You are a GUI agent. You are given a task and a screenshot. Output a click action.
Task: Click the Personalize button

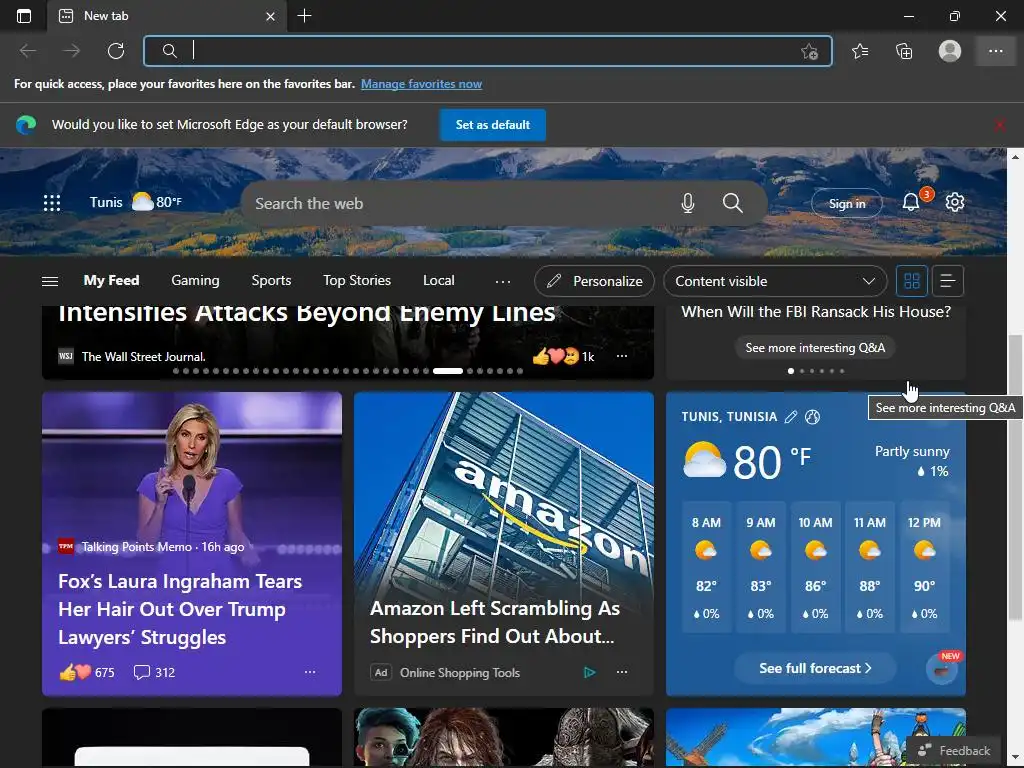[594, 281]
